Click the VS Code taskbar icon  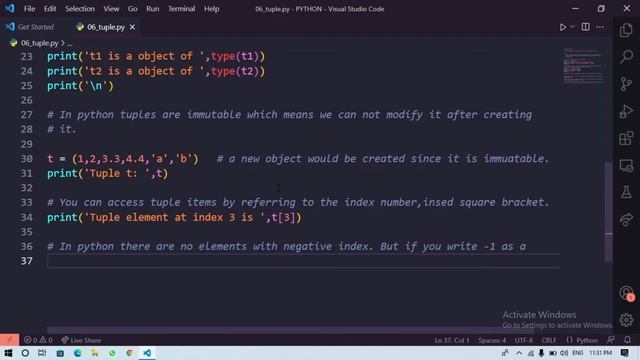147,353
